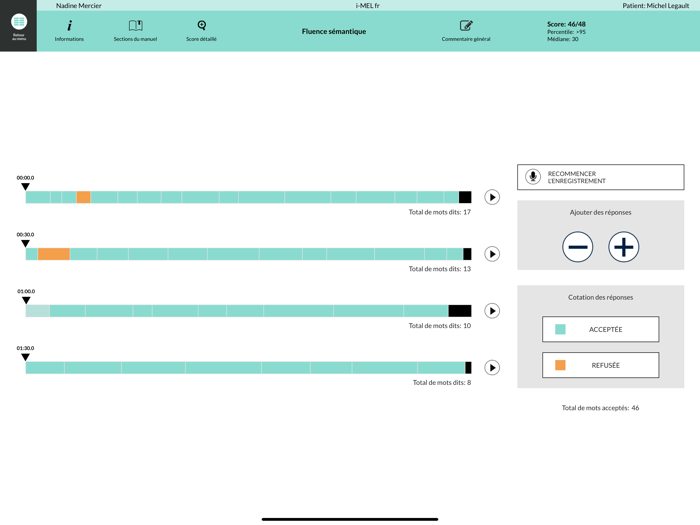Play the 00:00.0 recording segment
This screenshot has height=525, width=700.
[x=492, y=197]
